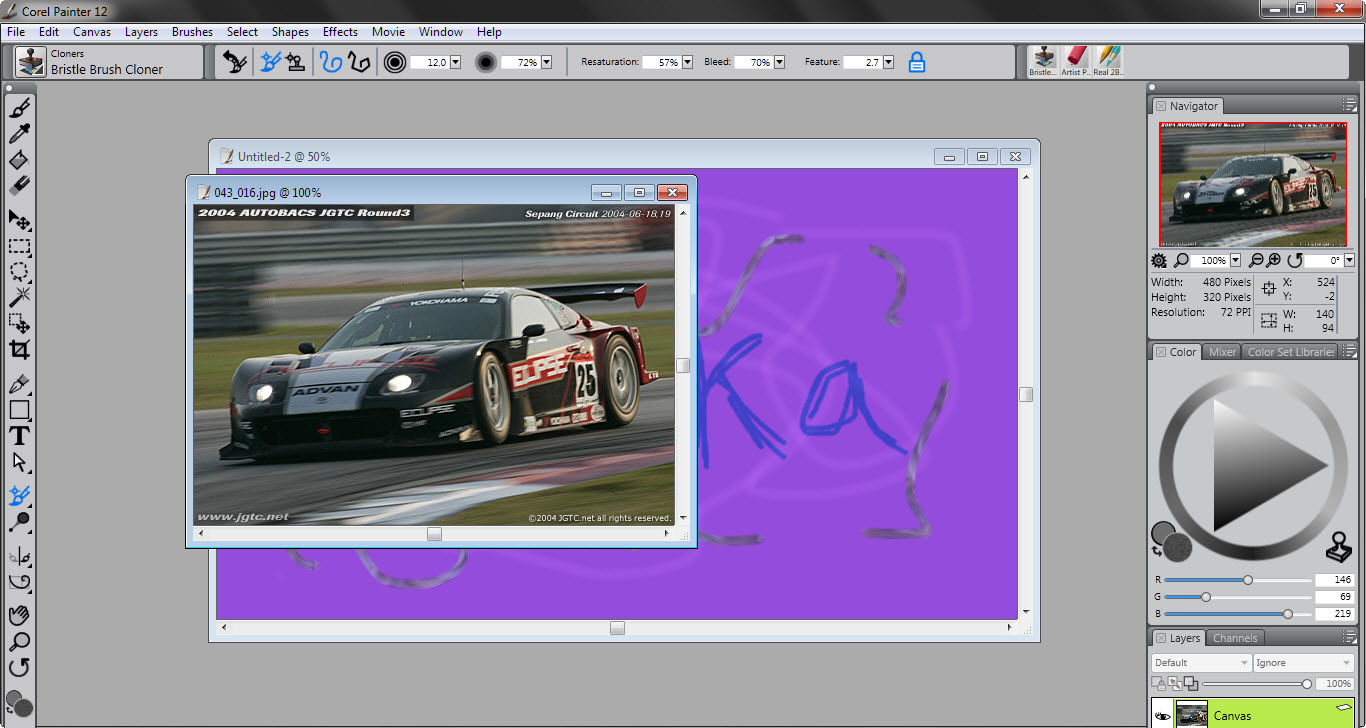Switch to the Channels tab

click(1235, 638)
